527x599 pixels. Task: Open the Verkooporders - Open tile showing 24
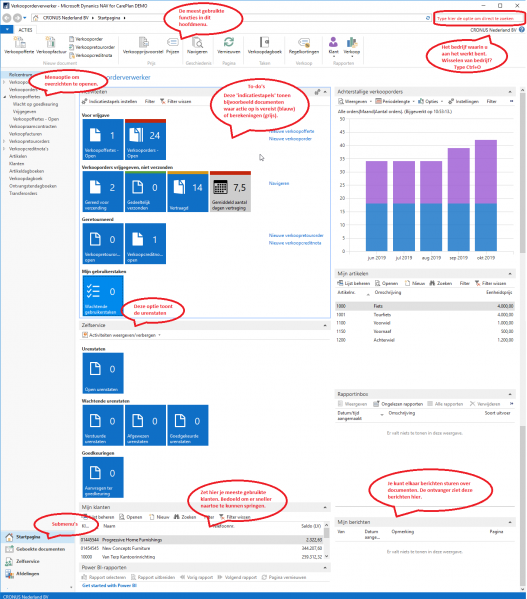(x=145, y=139)
